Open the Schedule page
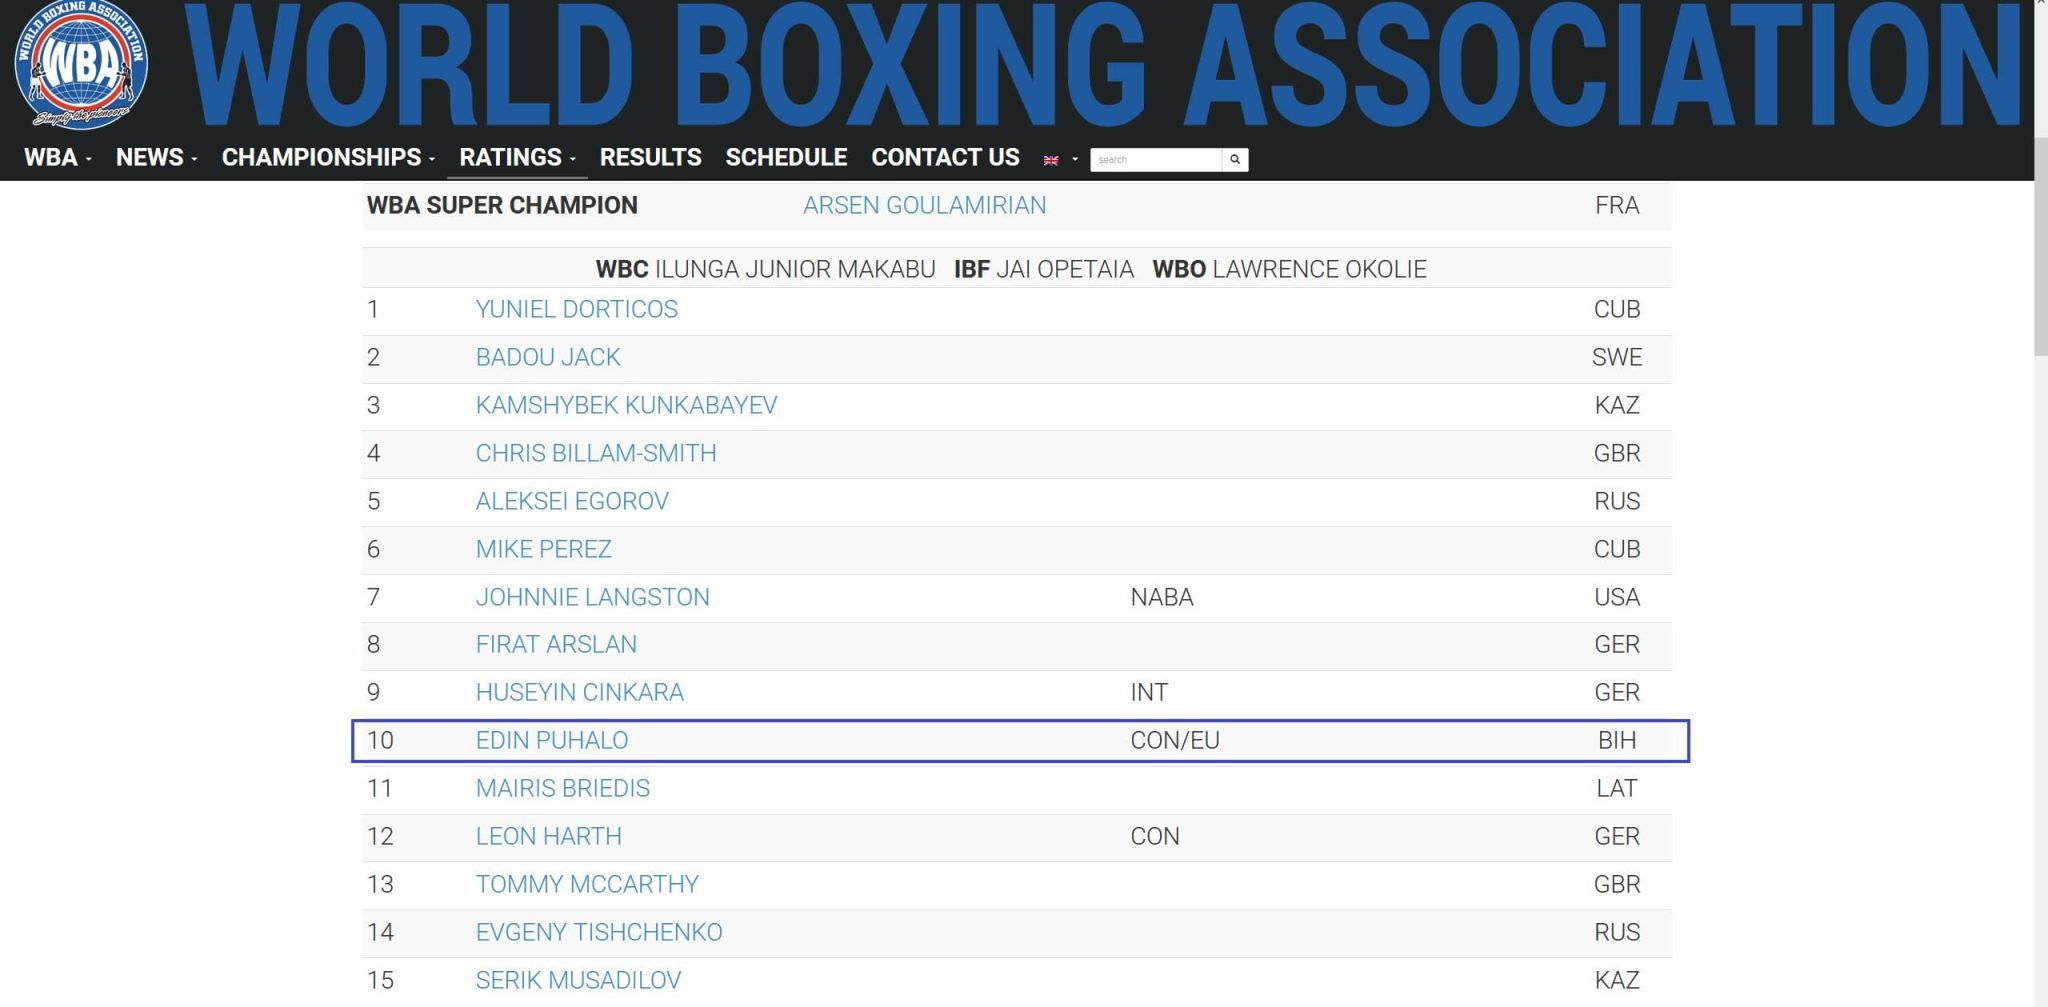Viewport: 2048px width, 1007px height. click(x=786, y=157)
